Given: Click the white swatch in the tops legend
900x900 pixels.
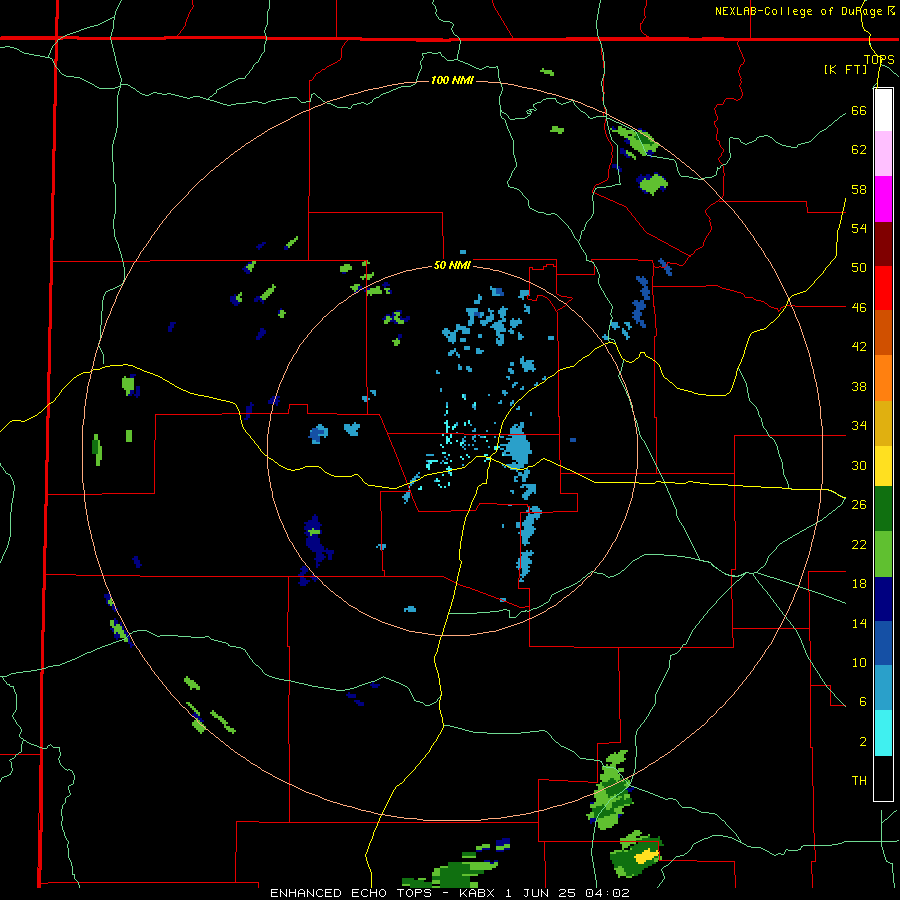Looking at the screenshot, I should (x=883, y=110).
